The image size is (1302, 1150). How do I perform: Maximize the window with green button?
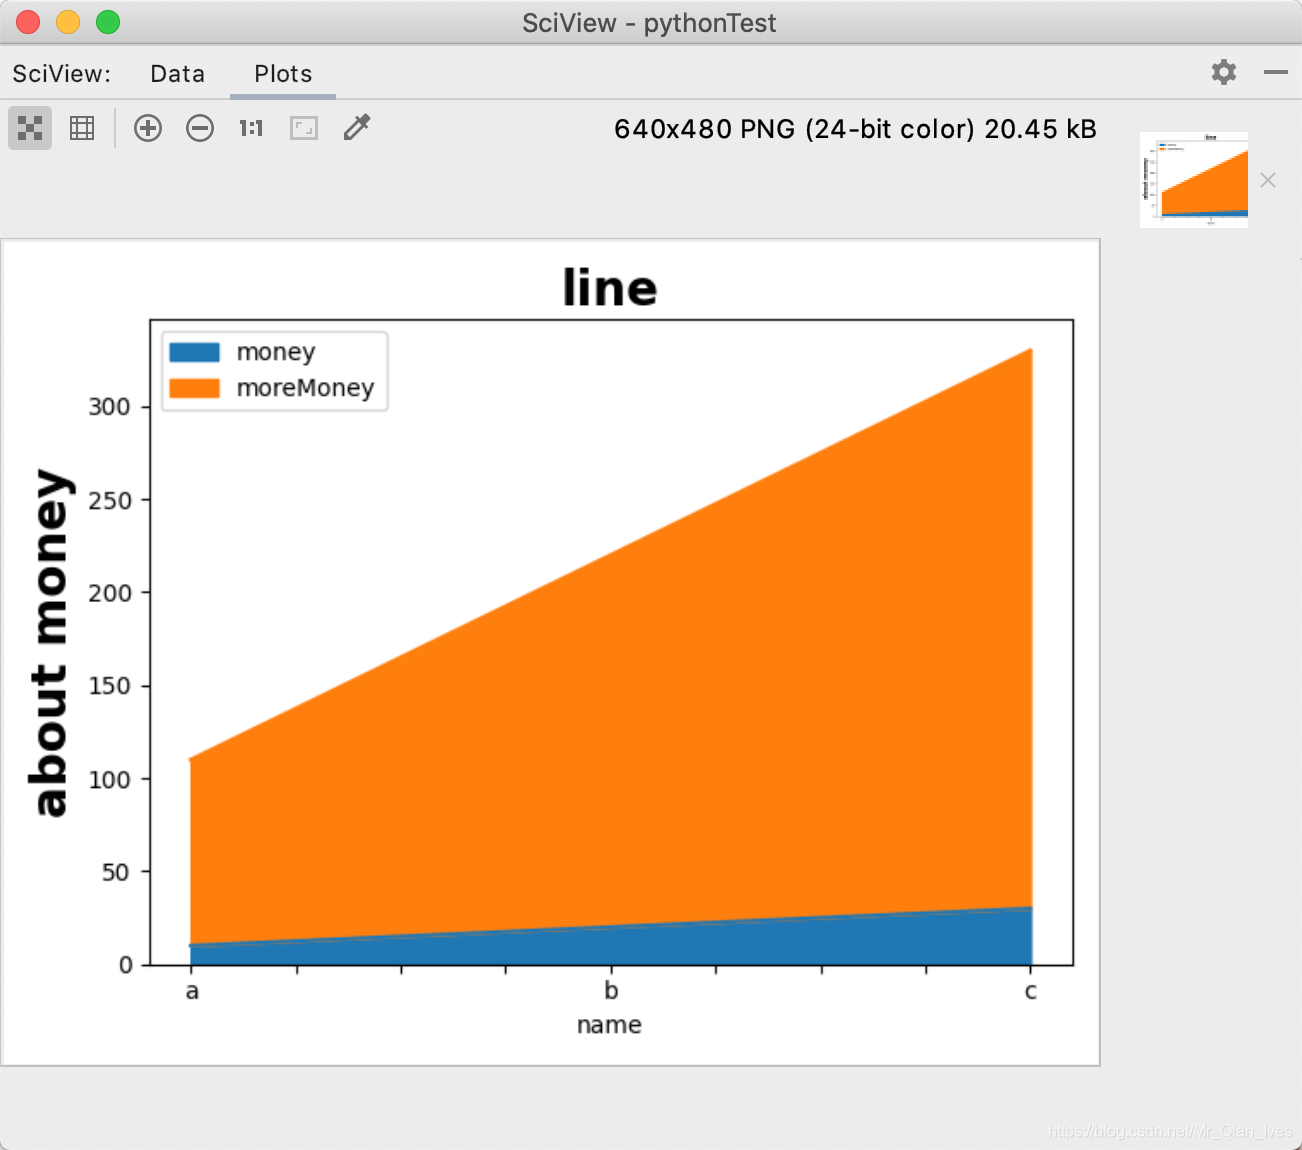(x=108, y=22)
